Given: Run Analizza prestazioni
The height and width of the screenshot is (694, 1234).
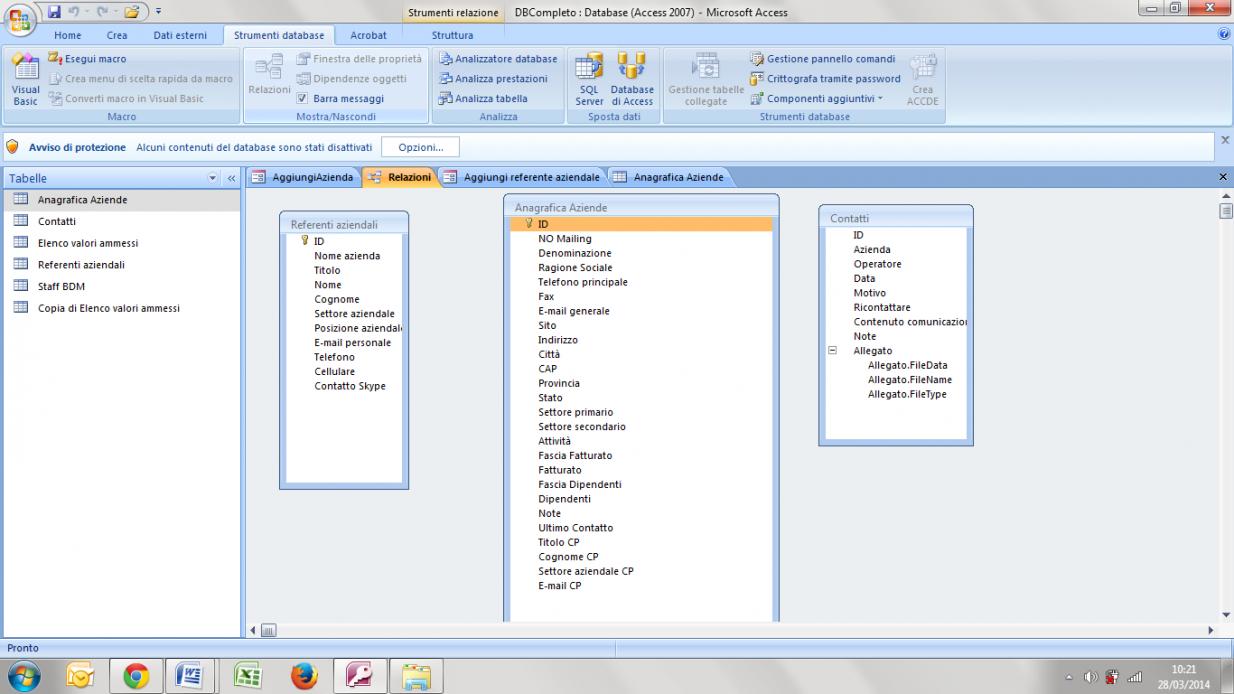Looking at the screenshot, I should pos(493,79).
